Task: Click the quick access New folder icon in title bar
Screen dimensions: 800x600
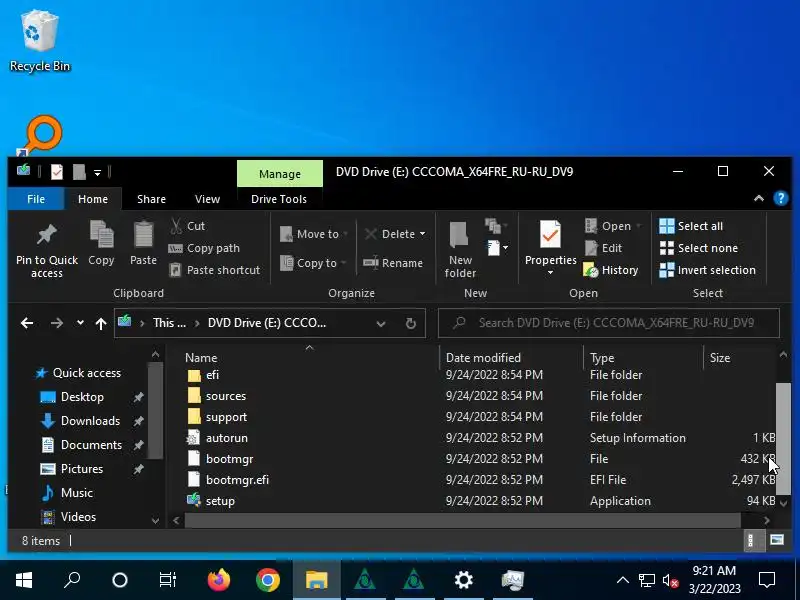Action: click(x=79, y=171)
